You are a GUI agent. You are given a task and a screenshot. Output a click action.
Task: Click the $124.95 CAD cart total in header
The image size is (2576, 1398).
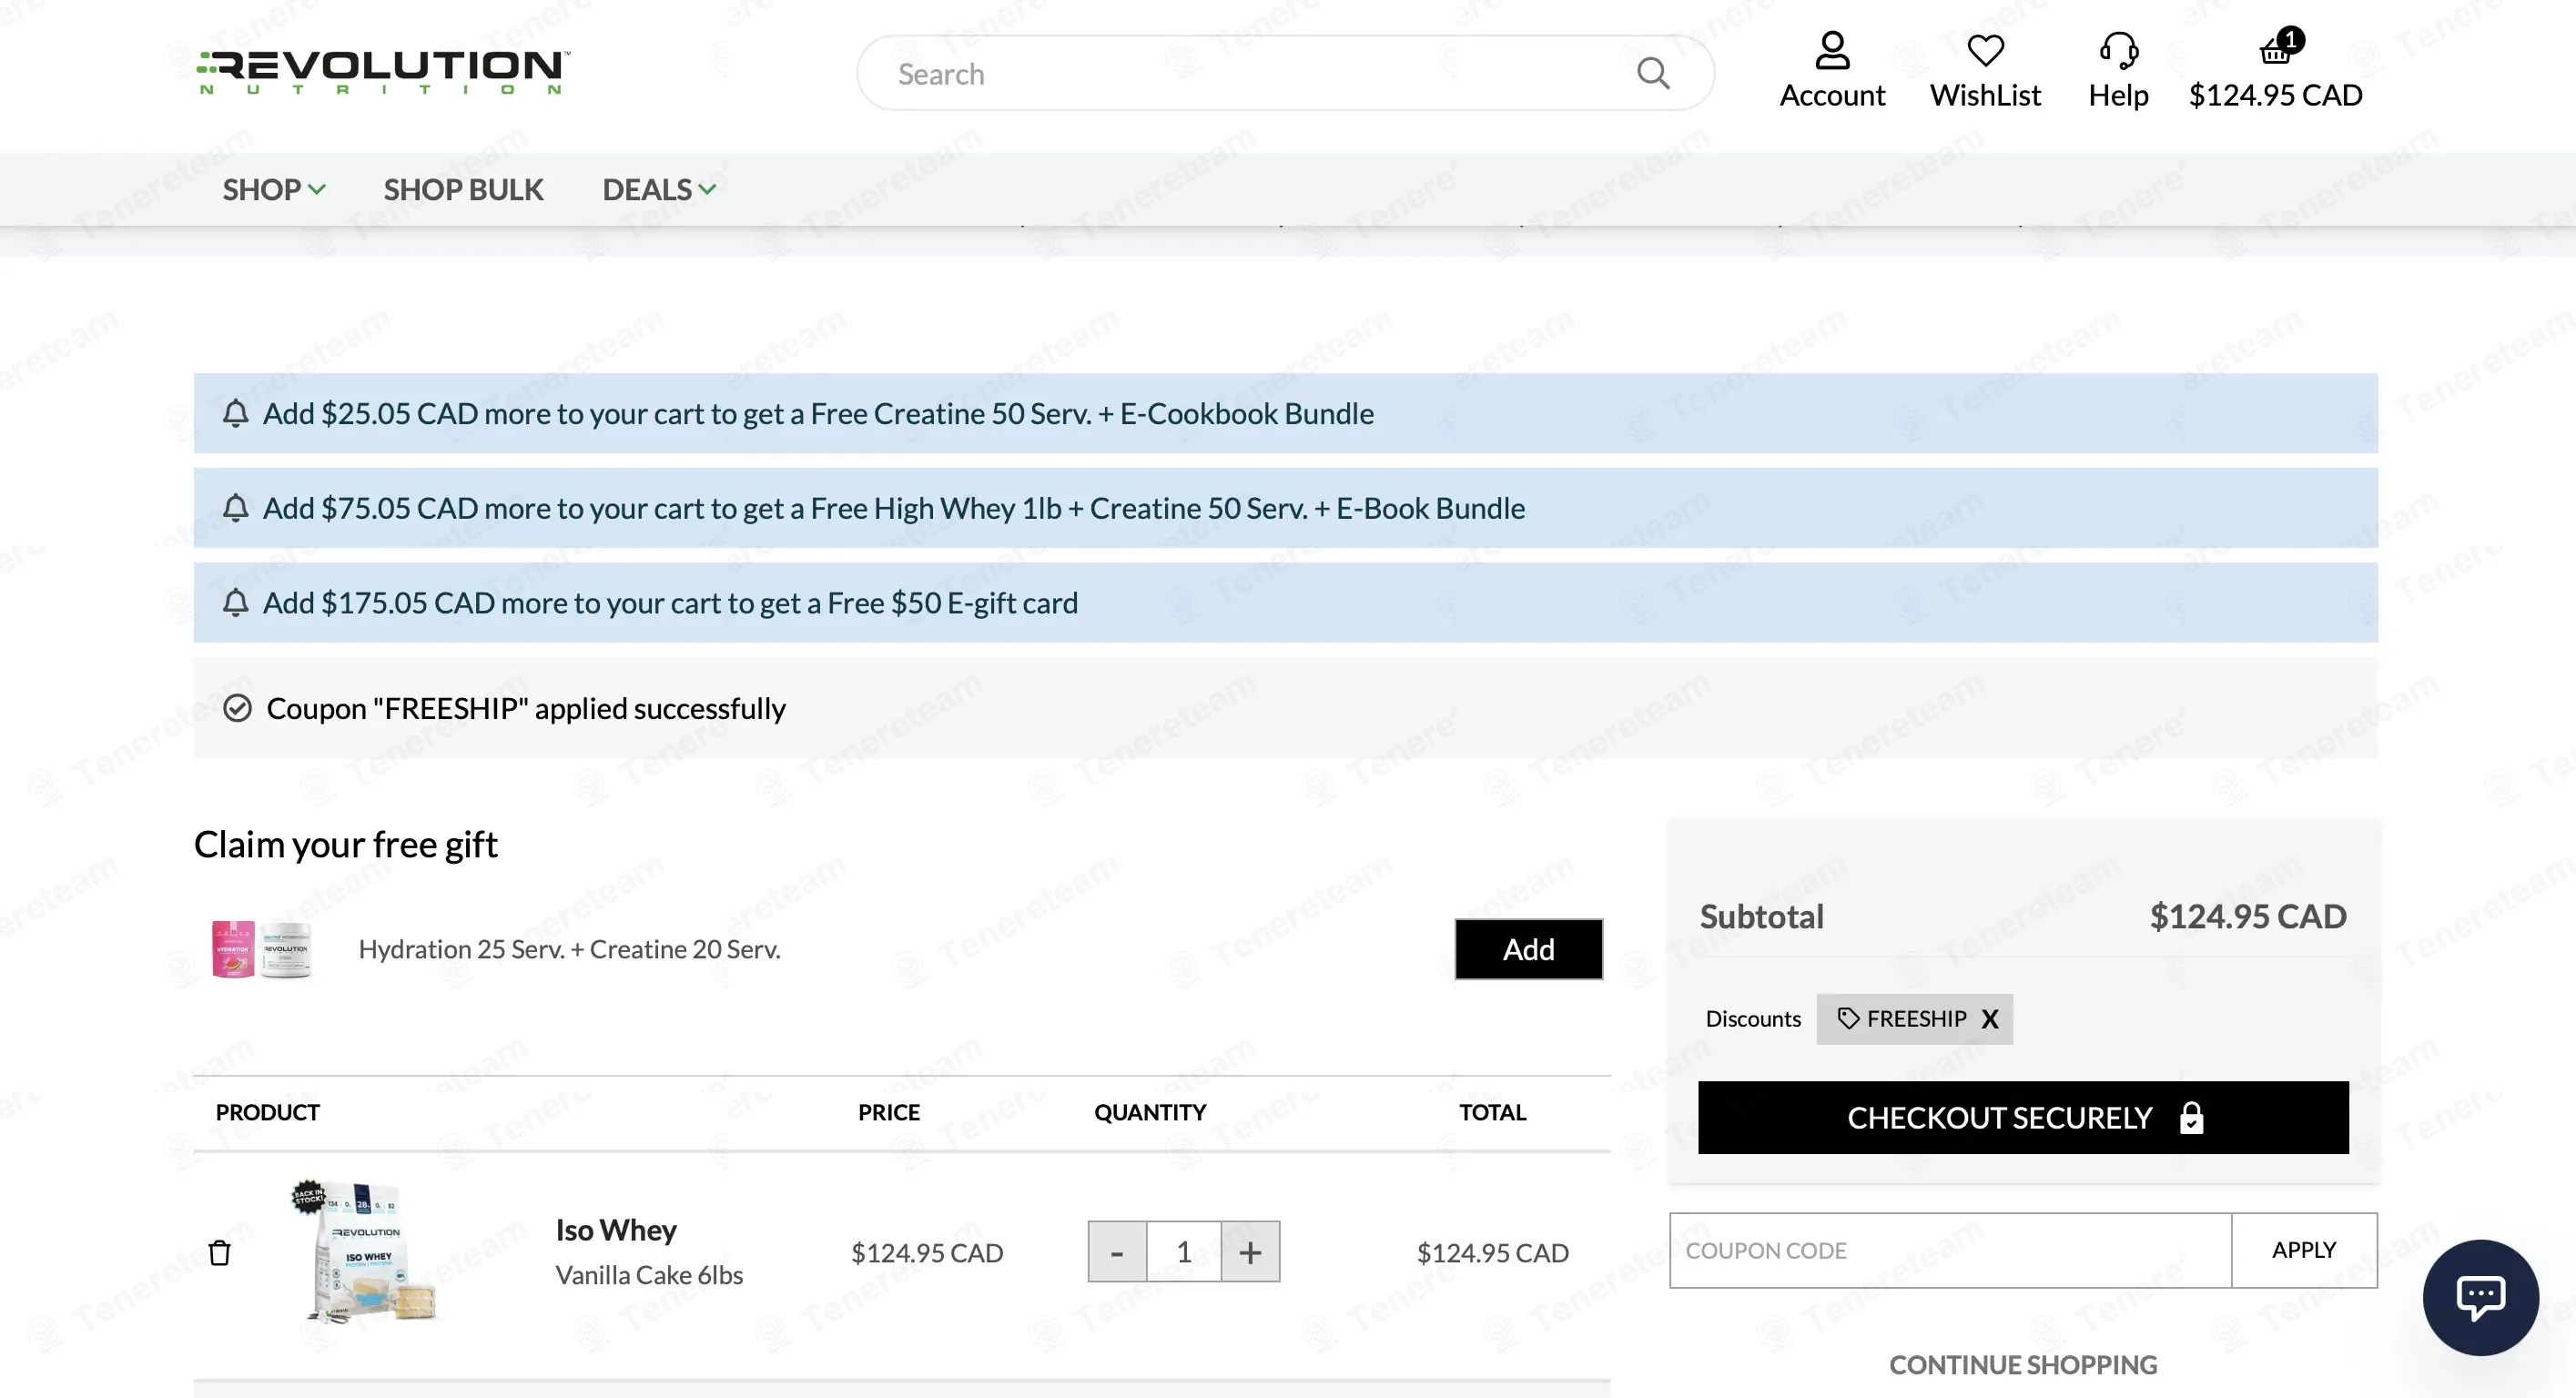pos(2275,95)
